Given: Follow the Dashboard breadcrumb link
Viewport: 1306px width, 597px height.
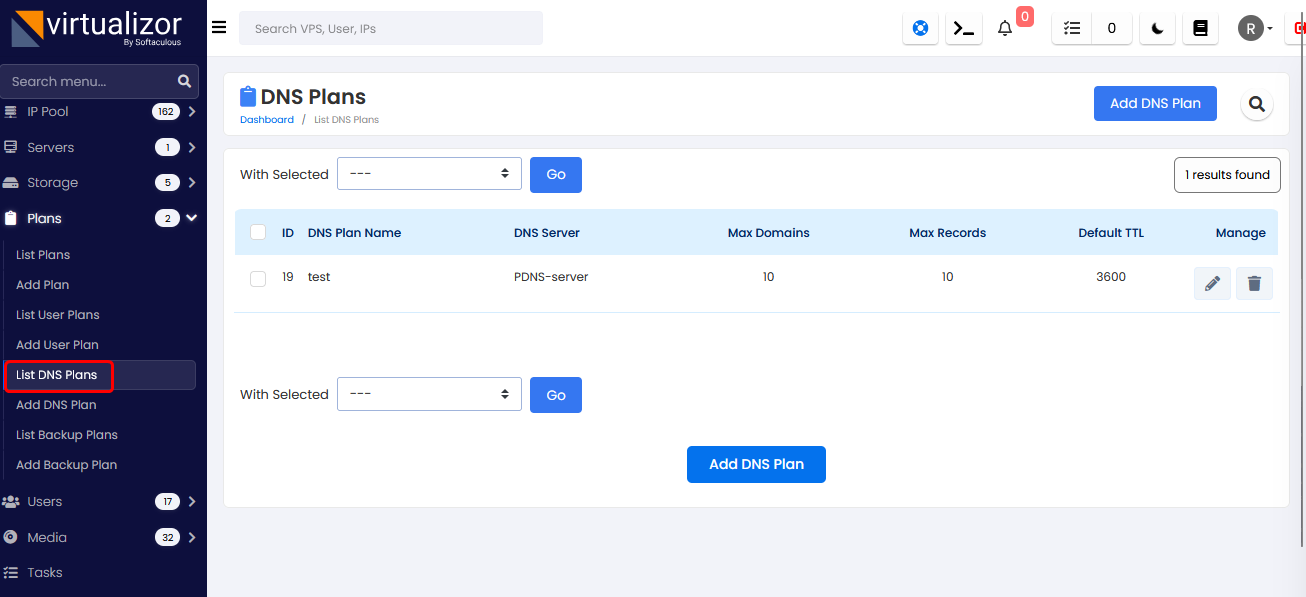Looking at the screenshot, I should tap(267, 120).
